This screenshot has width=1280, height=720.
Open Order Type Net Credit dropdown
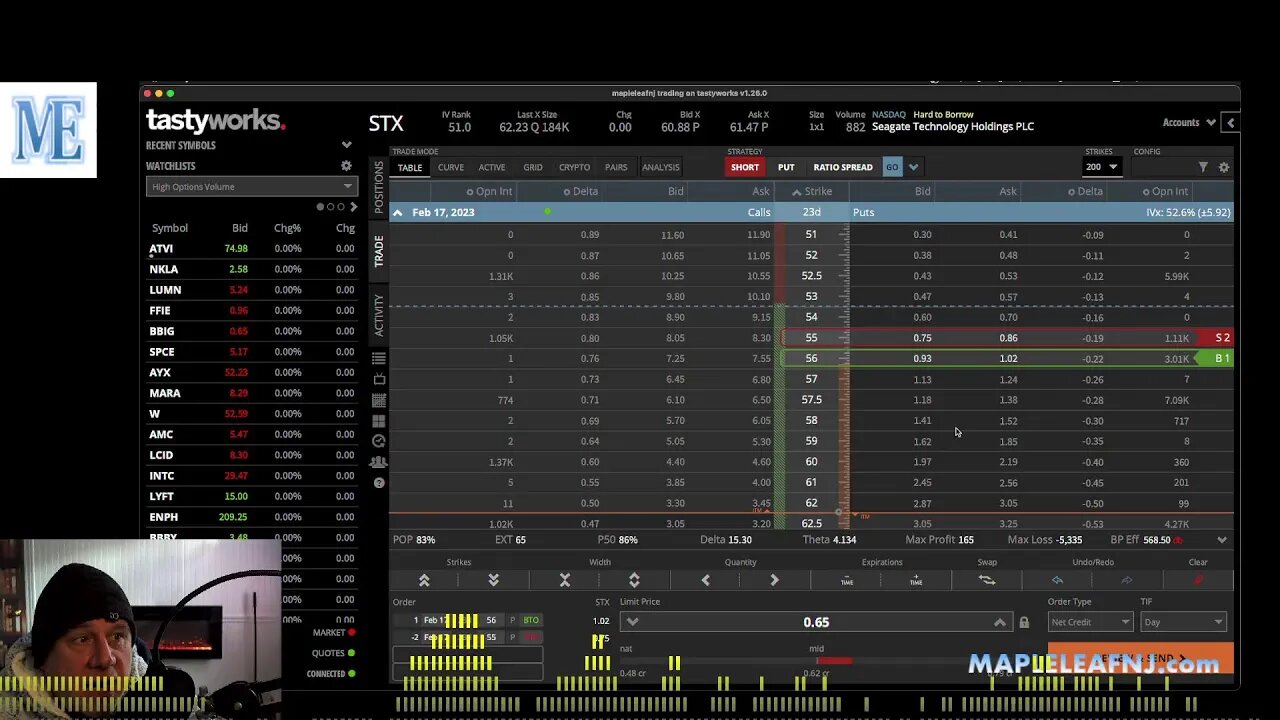(1090, 622)
